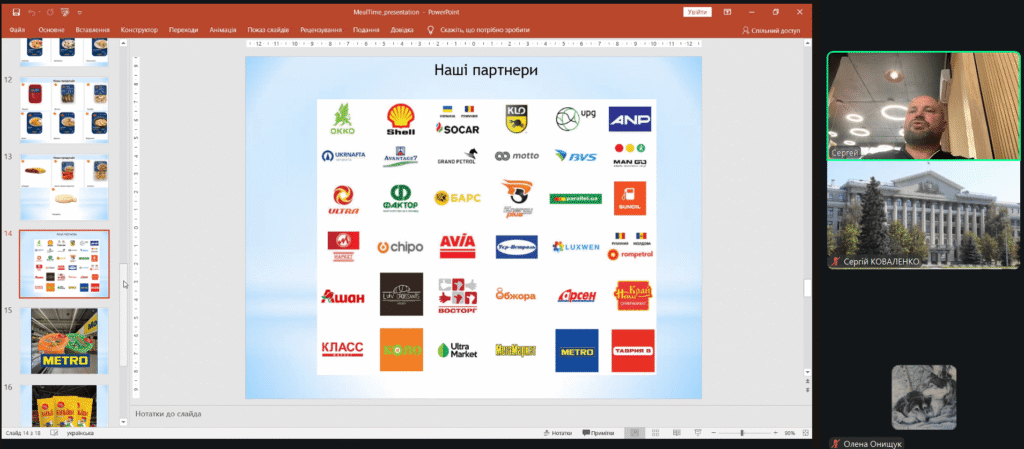
Task: Click Fit slide to window icon
Action: pyautogui.click(x=803, y=433)
